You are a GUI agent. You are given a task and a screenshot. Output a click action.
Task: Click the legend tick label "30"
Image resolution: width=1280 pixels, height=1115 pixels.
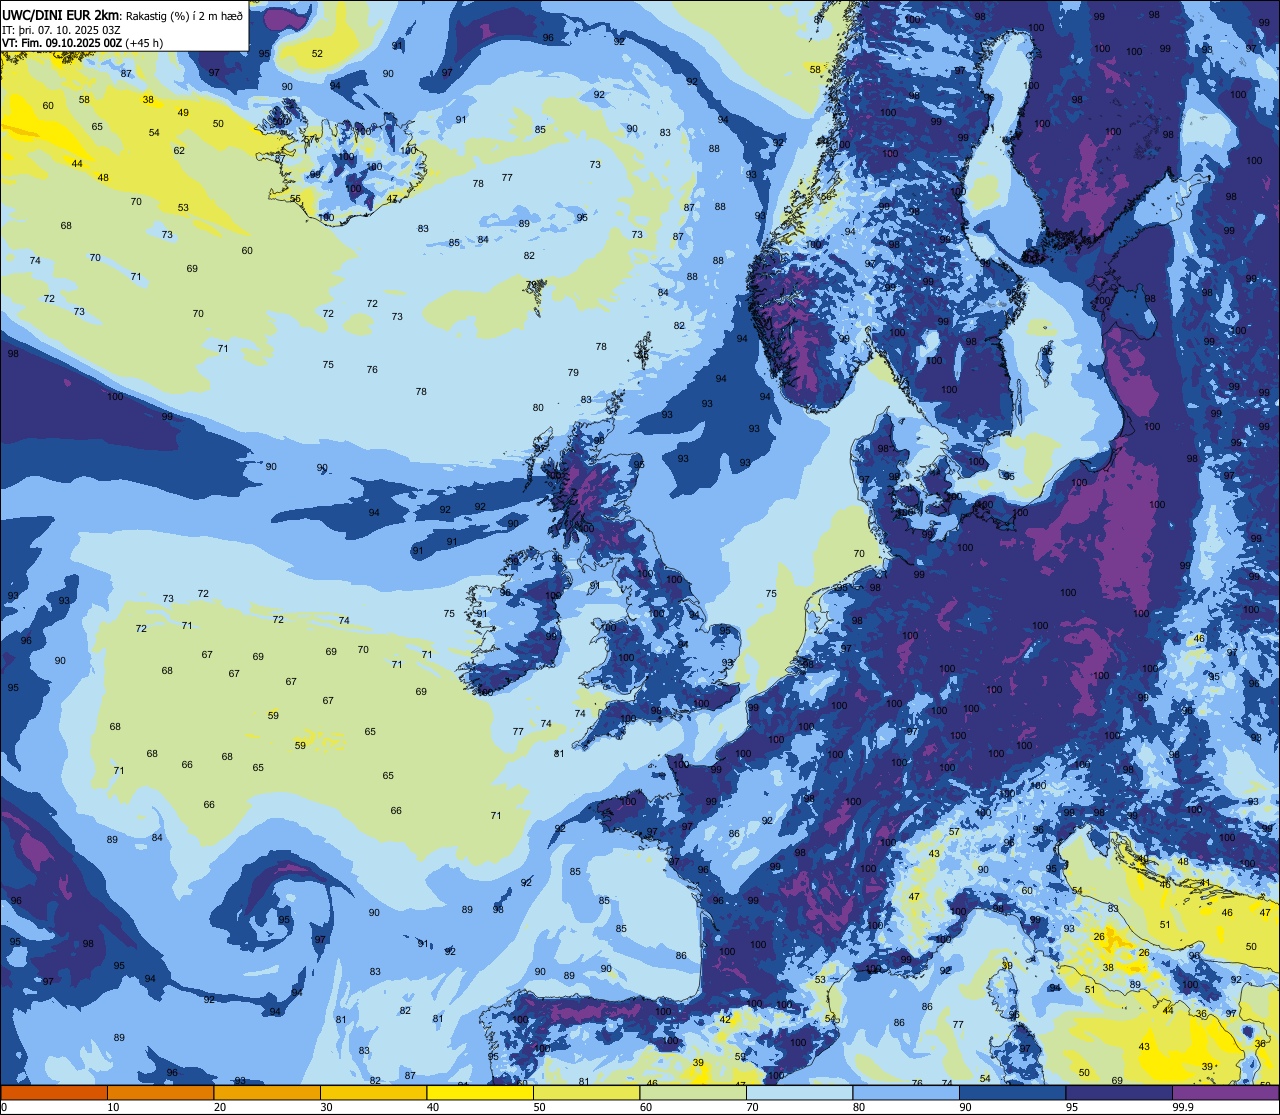click(326, 1107)
